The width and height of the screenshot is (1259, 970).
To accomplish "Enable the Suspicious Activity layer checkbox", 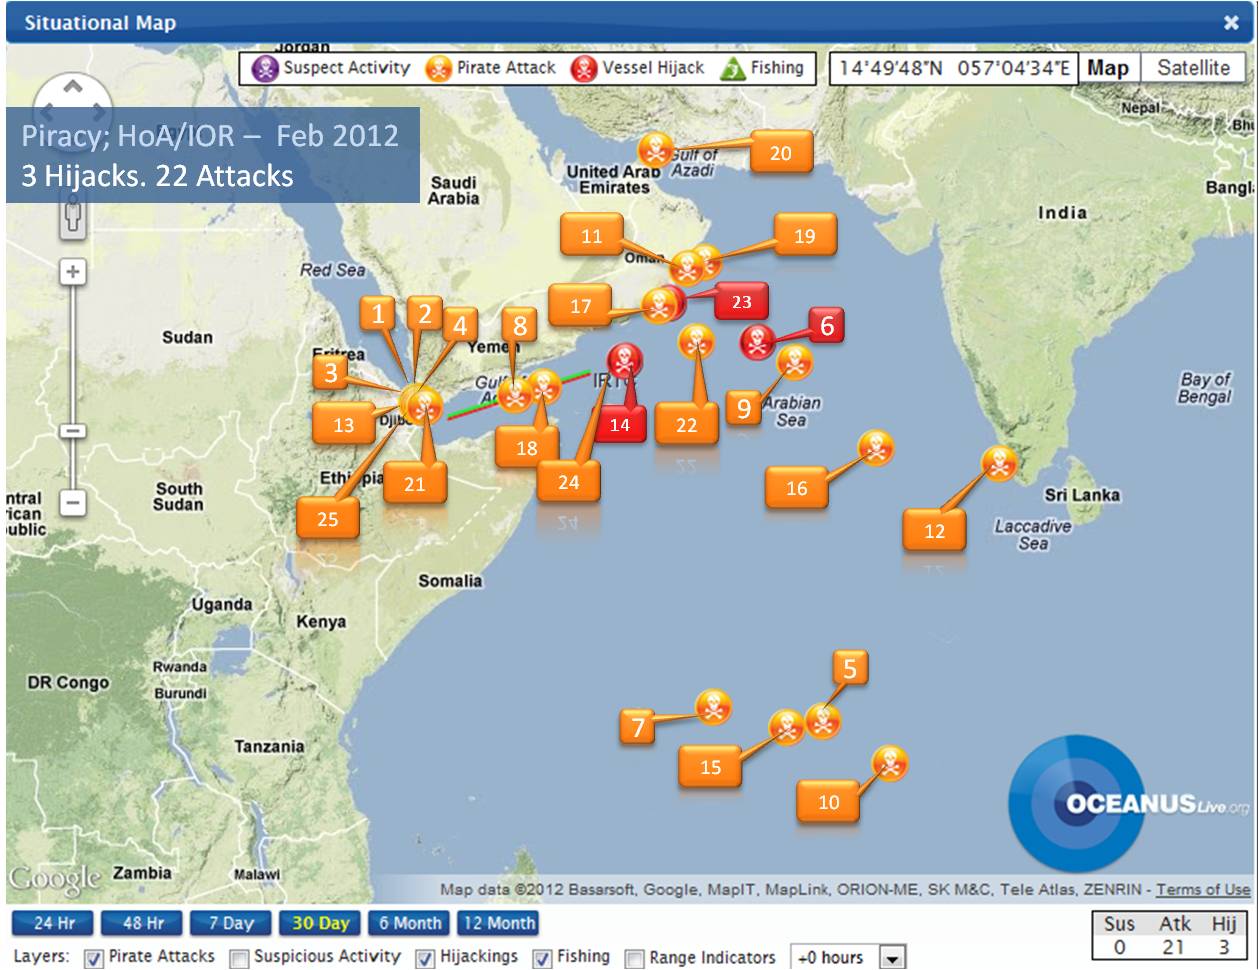I will (239, 958).
